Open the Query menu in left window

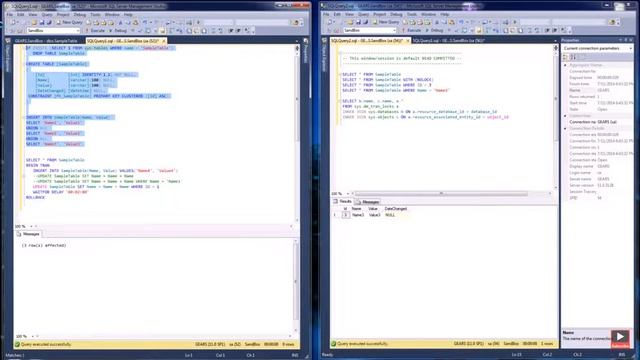[x=47, y=15]
